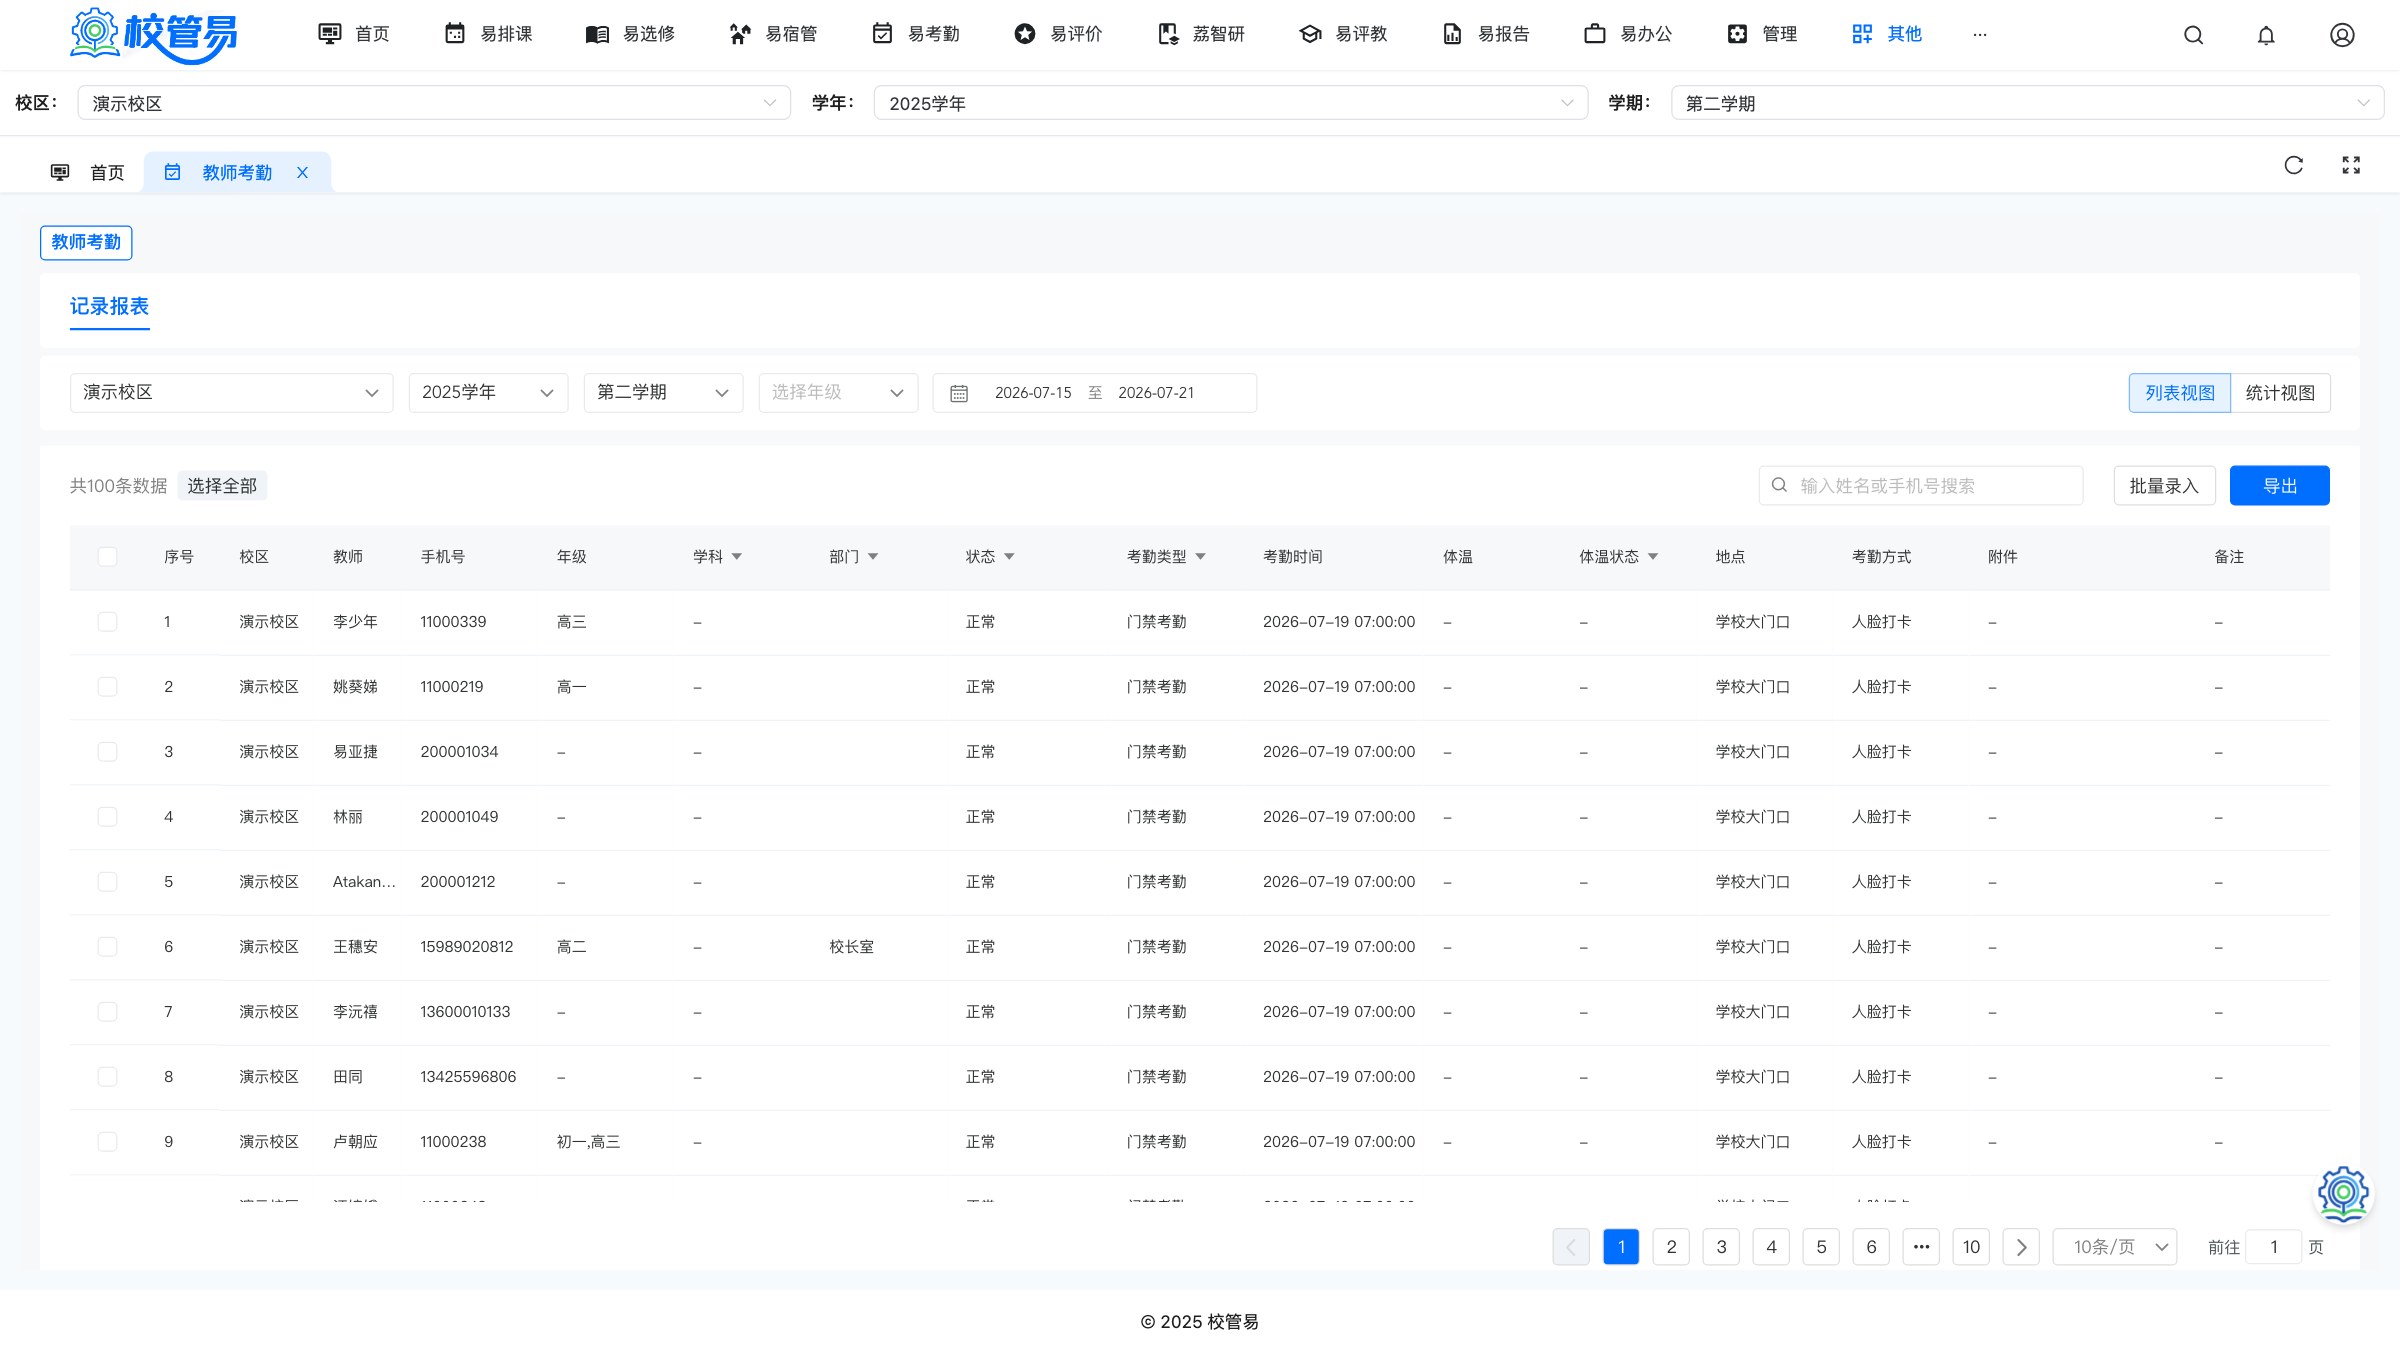Click the refresh icon beside the page tabs
This screenshot has width=2400, height=1350.
click(x=2294, y=165)
